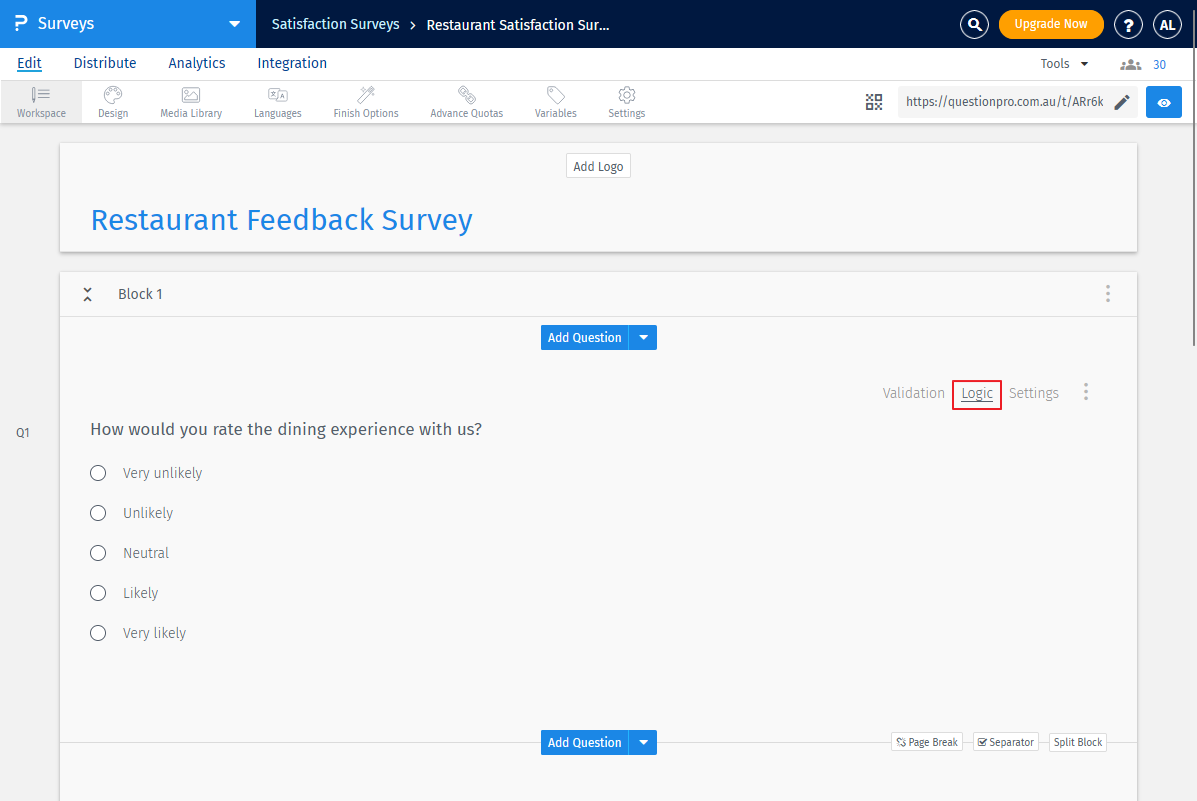Open the search magnifier in the top bar
Image resolution: width=1197 pixels, height=801 pixels.
974,24
